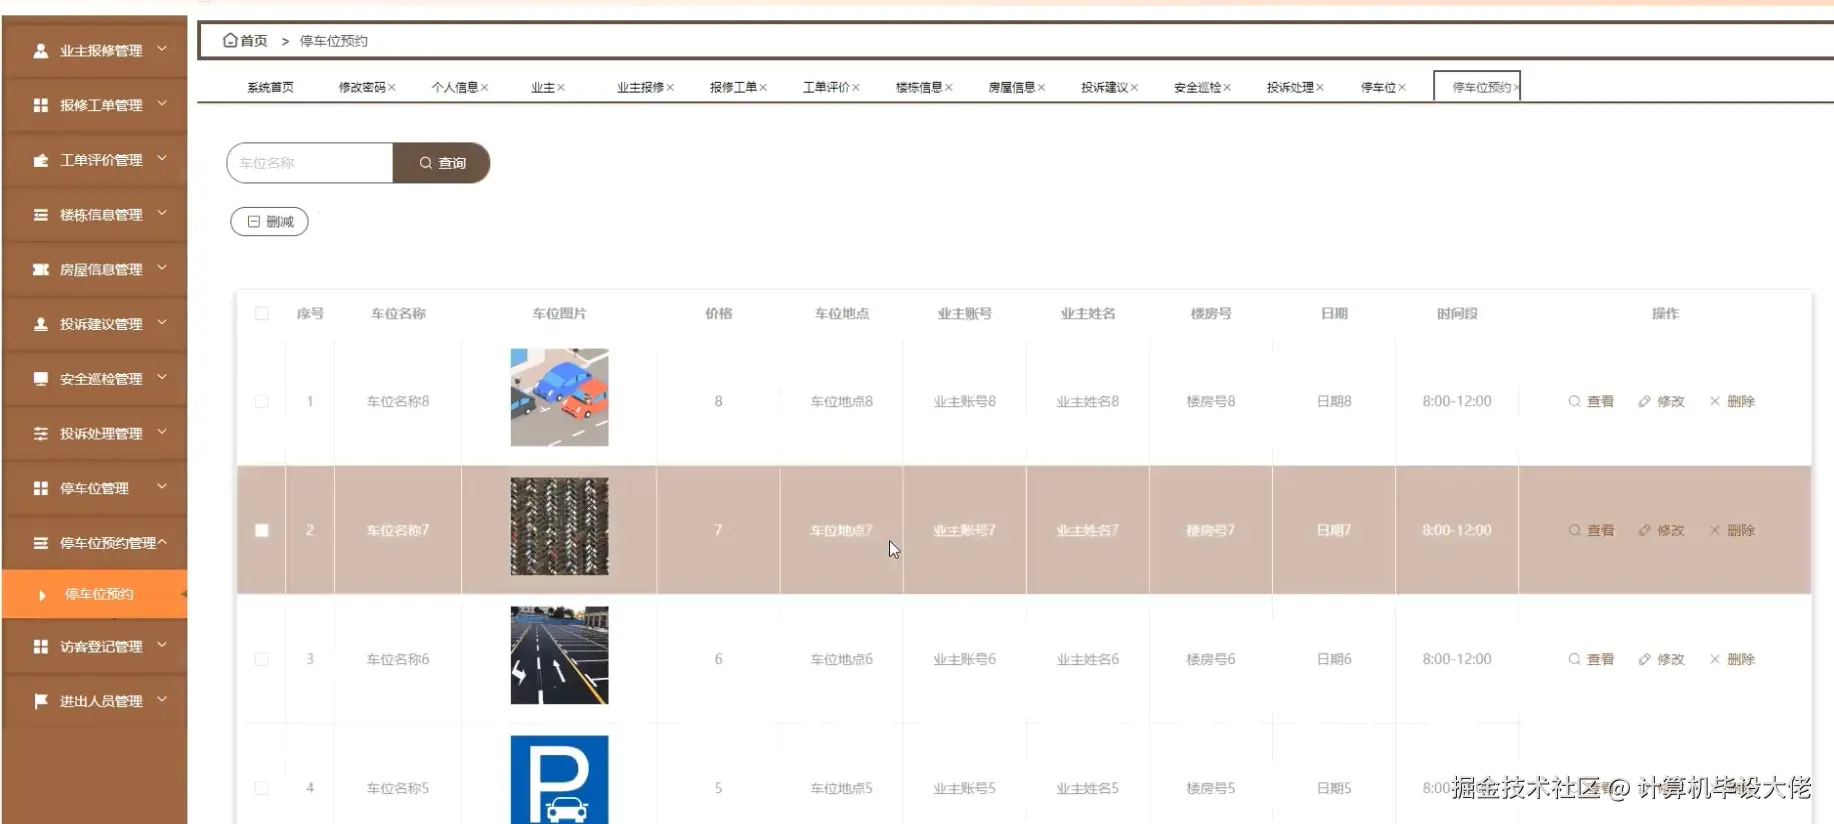Click 删除 for row 车位名称6

[1732, 659]
